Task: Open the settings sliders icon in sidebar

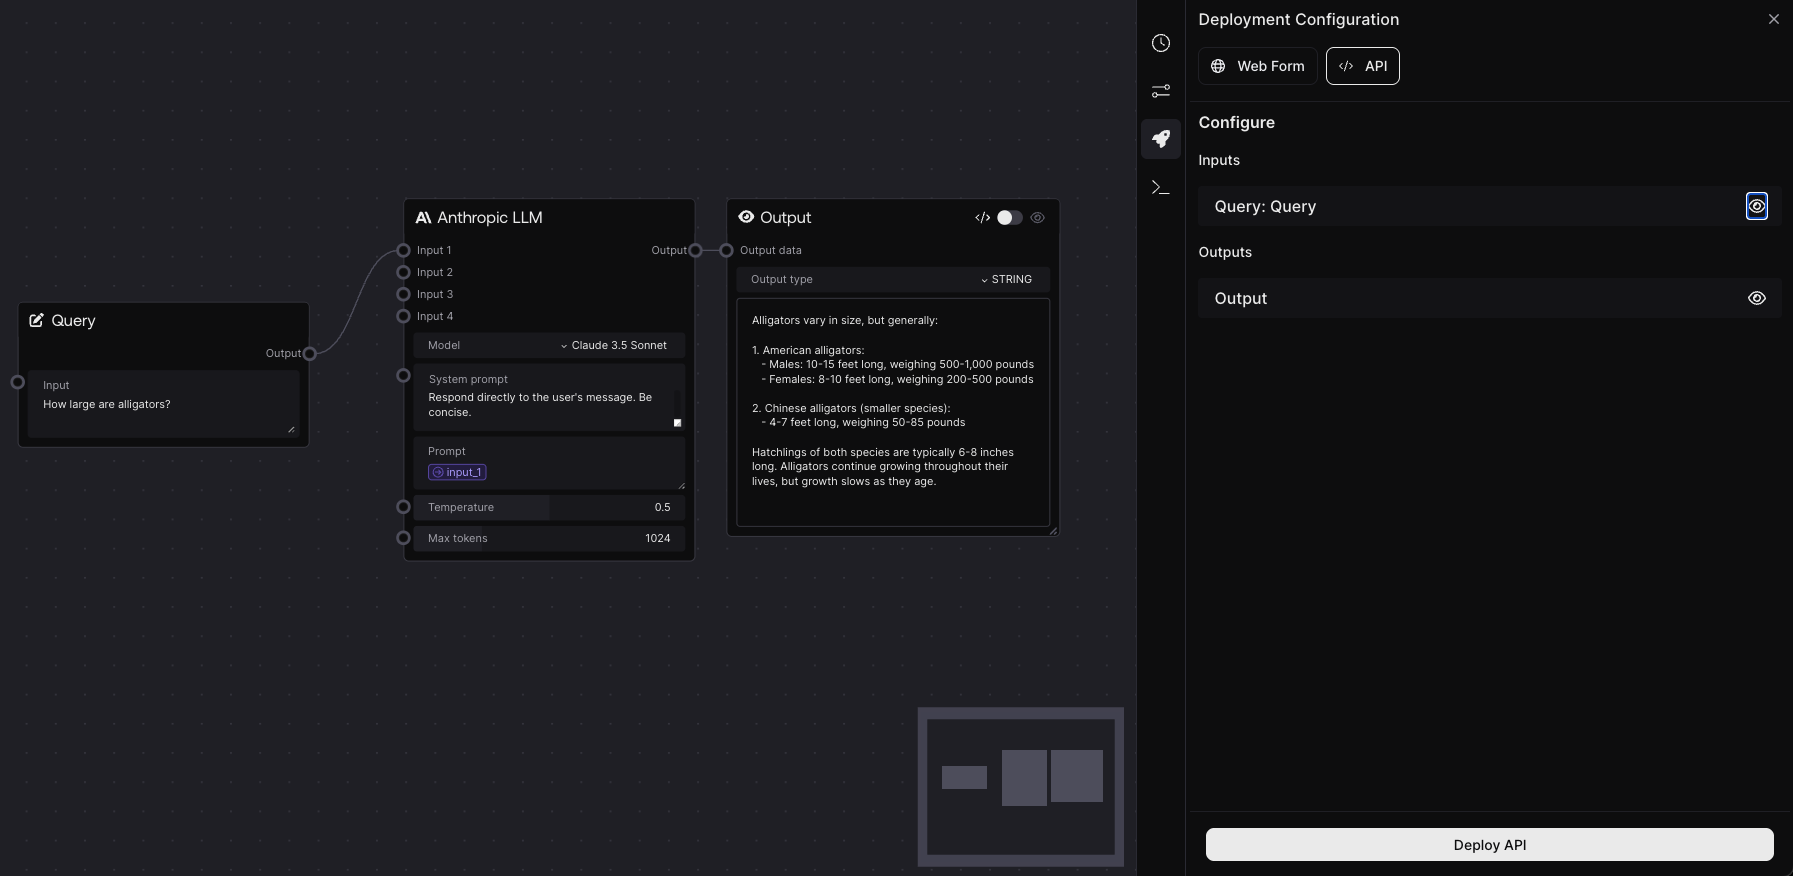Action: coord(1160,91)
